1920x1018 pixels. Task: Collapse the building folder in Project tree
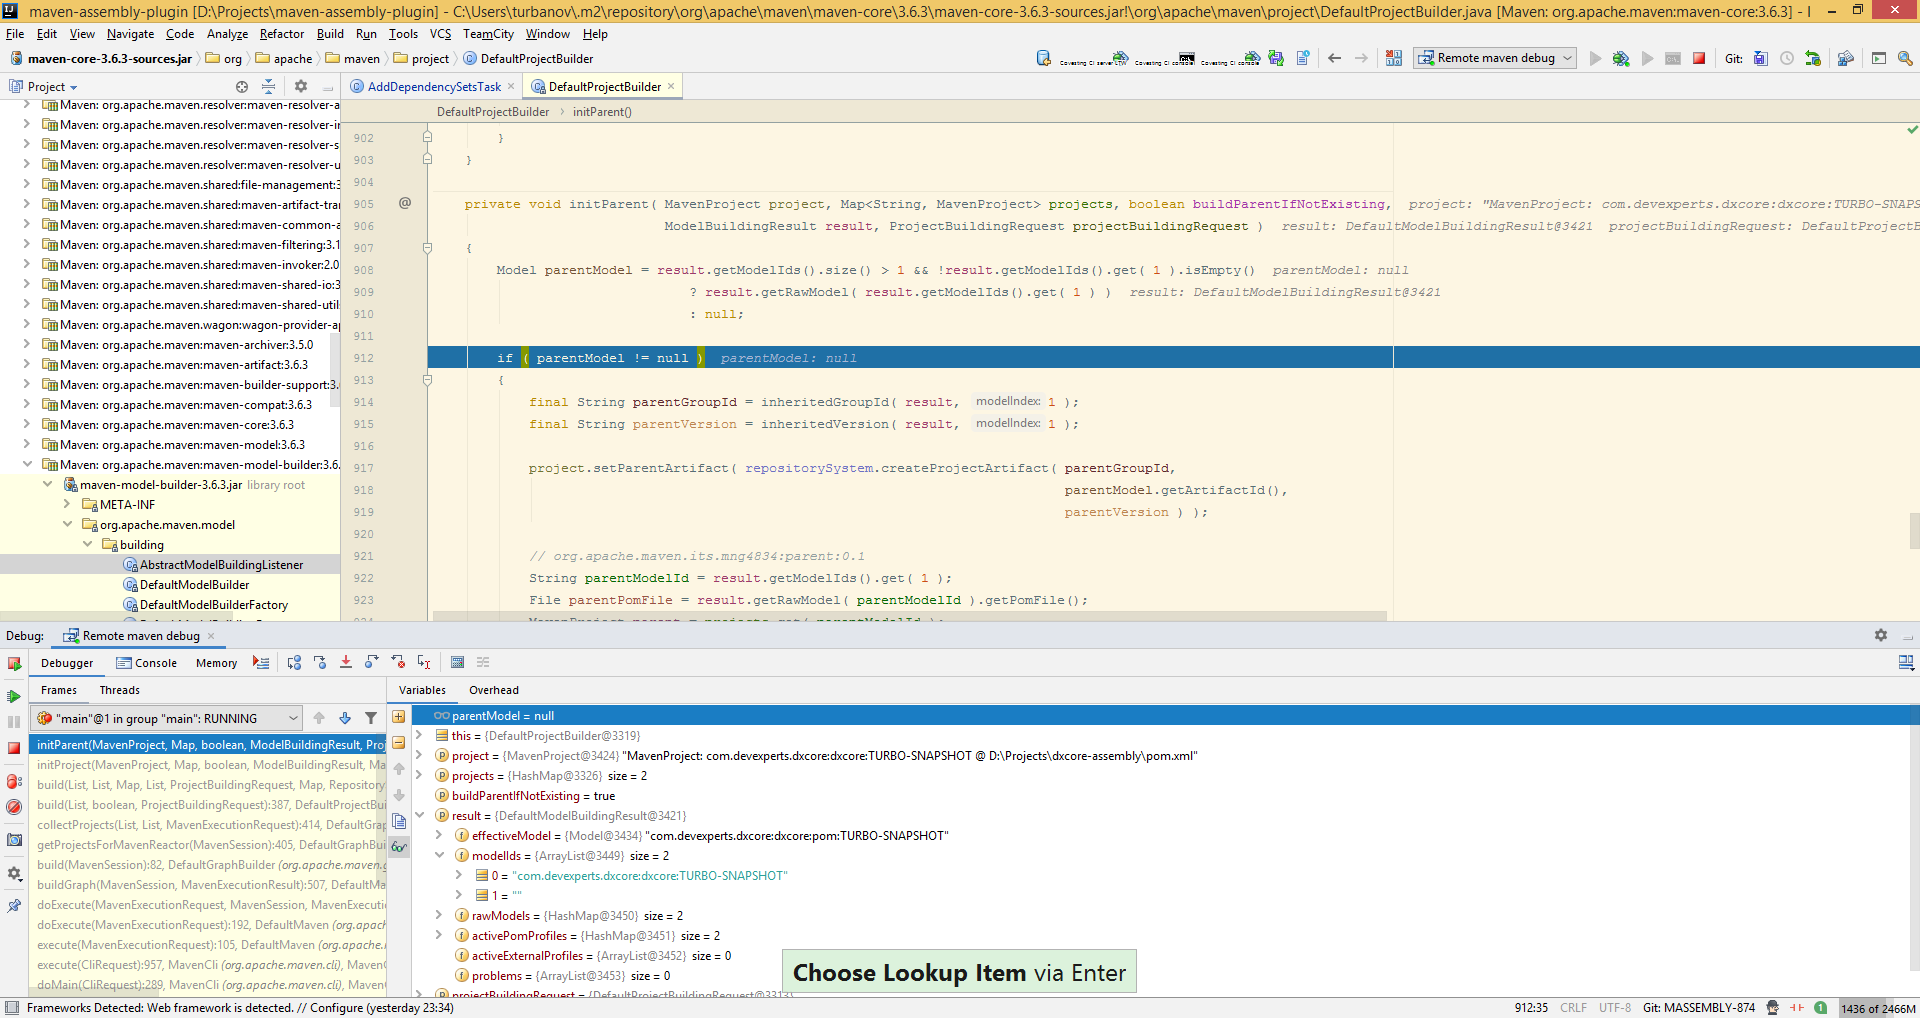click(x=87, y=545)
